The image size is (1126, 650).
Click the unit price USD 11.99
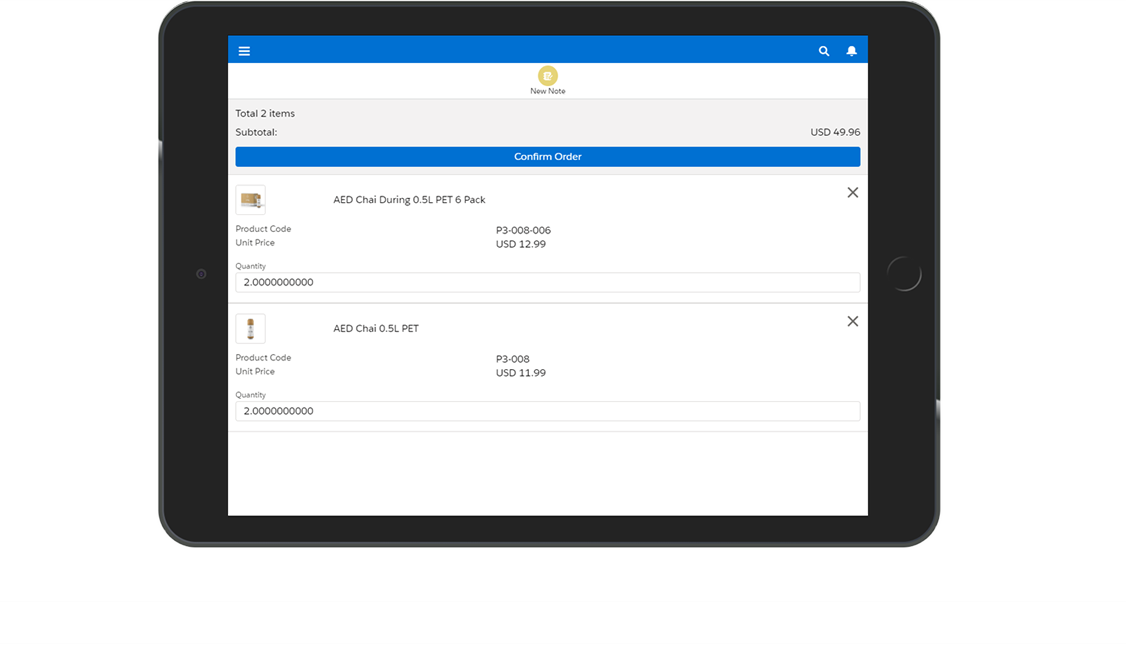tap(521, 374)
